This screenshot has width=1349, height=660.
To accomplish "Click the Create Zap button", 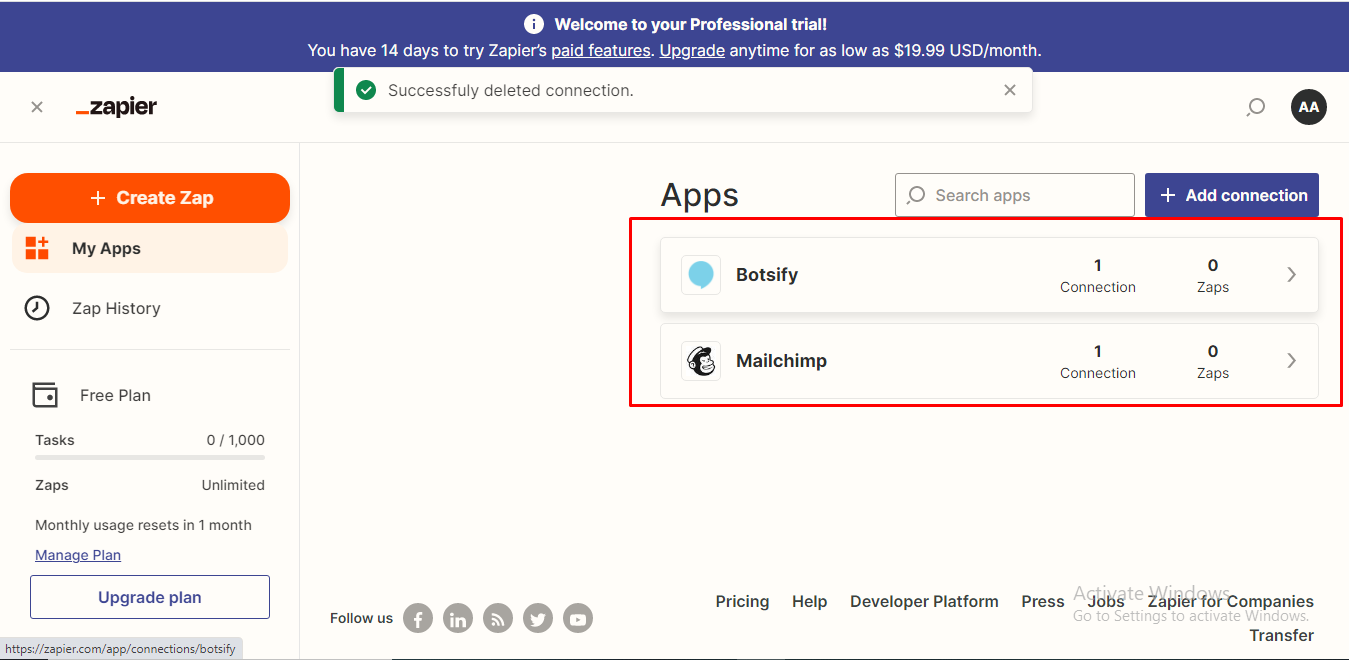I will pos(150,198).
